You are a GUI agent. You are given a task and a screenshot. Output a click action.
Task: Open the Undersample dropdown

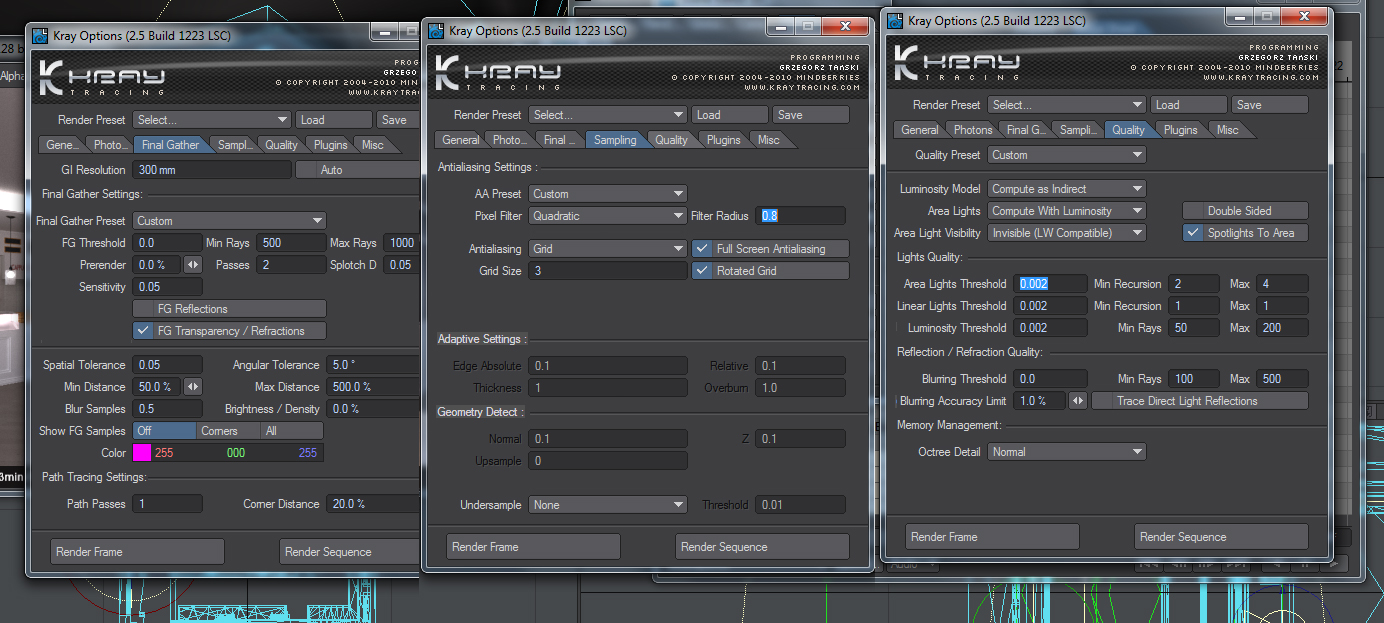pos(607,505)
